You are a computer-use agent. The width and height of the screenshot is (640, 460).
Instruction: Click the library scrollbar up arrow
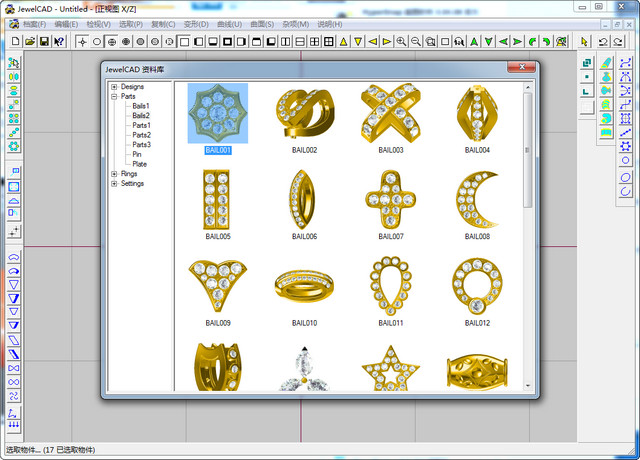click(x=527, y=87)
